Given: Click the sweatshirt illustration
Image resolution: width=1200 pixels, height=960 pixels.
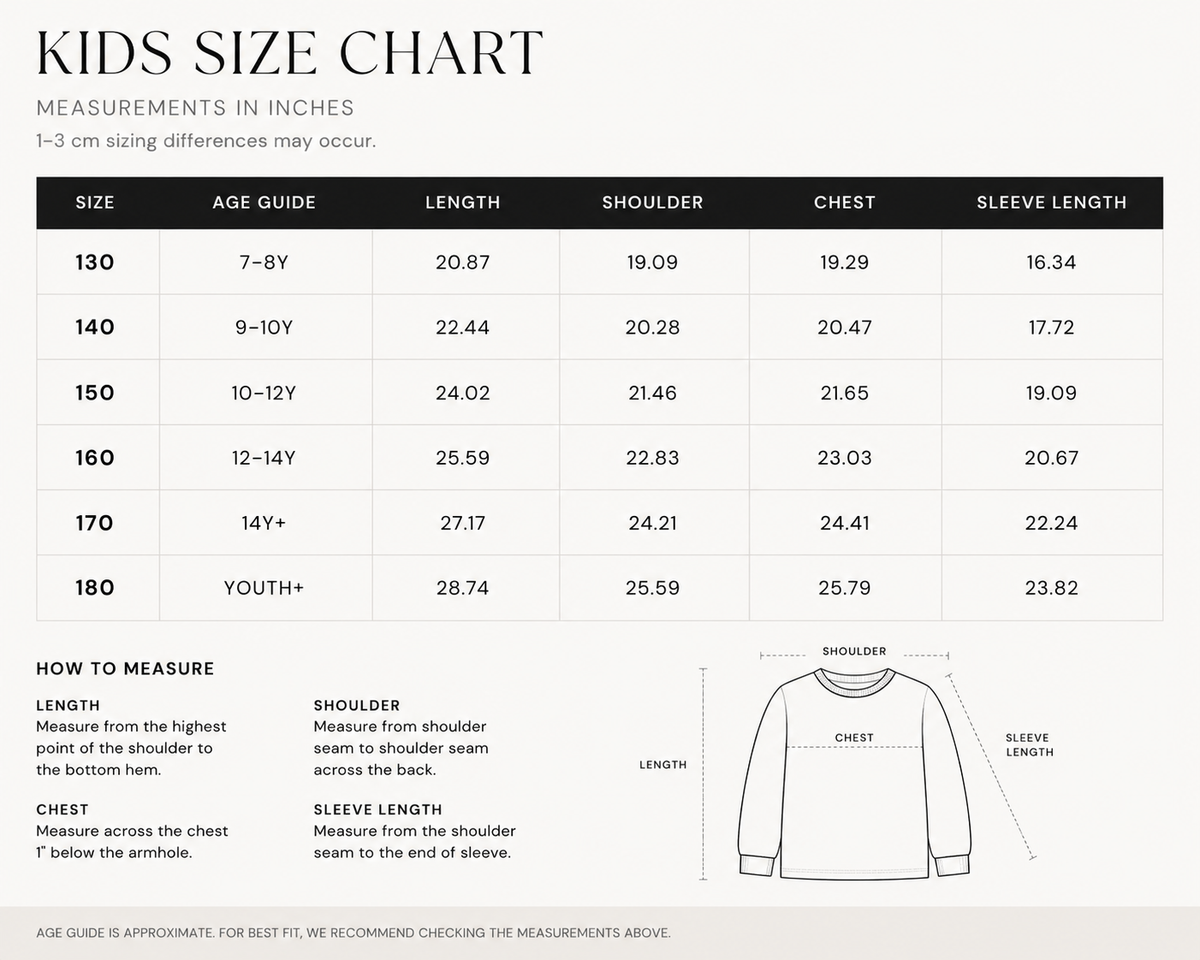Looking at the screenshot, I should [855, 774].
